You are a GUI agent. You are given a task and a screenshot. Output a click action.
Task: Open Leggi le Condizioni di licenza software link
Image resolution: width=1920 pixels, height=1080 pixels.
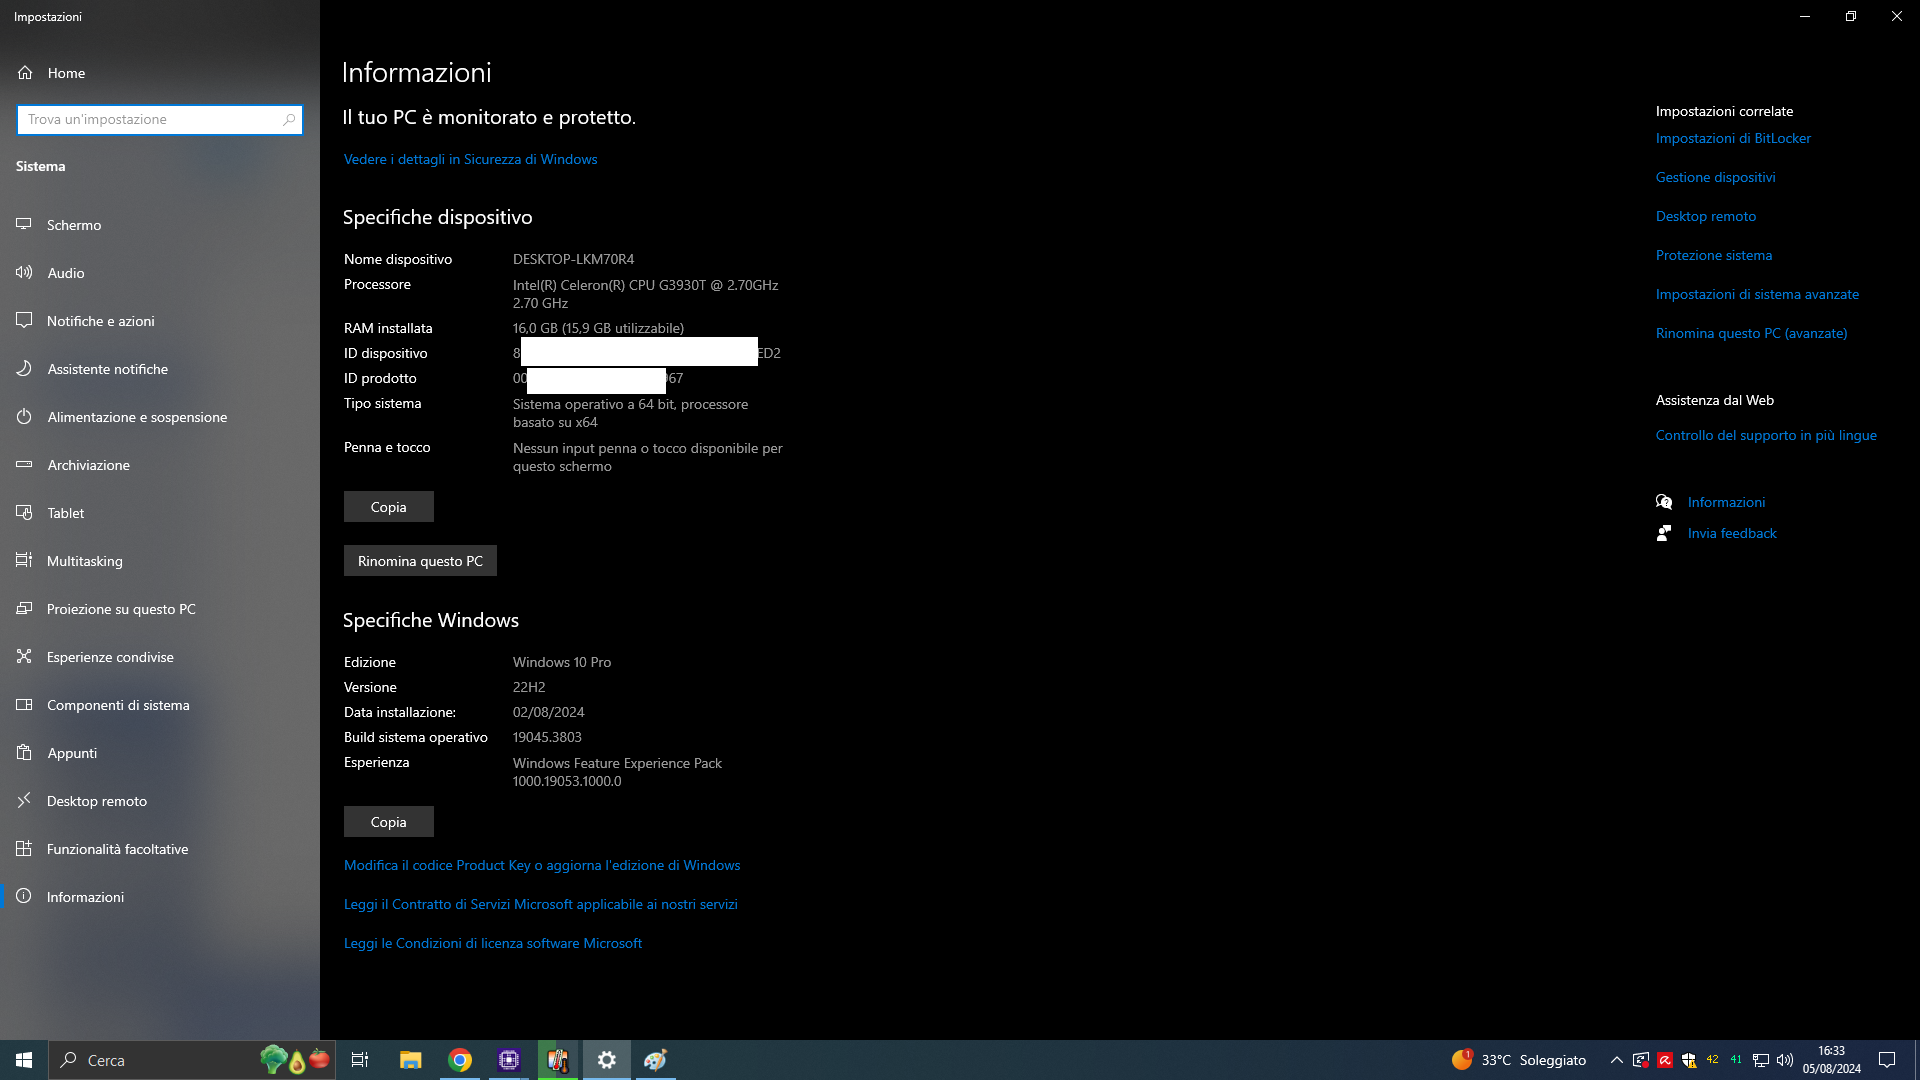click(493, 943)
